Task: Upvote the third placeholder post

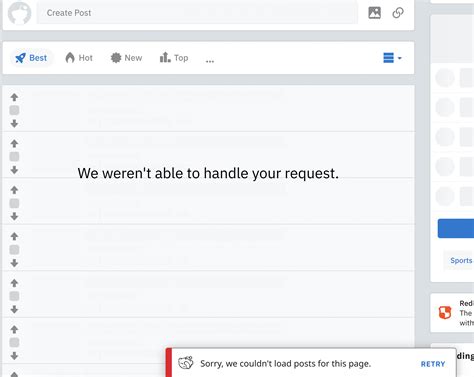Action: [x=14, y=190]
